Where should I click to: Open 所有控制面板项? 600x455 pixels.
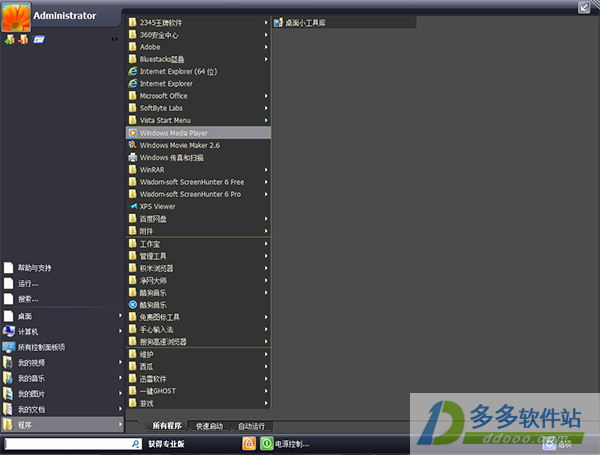(x=62, y=347)
